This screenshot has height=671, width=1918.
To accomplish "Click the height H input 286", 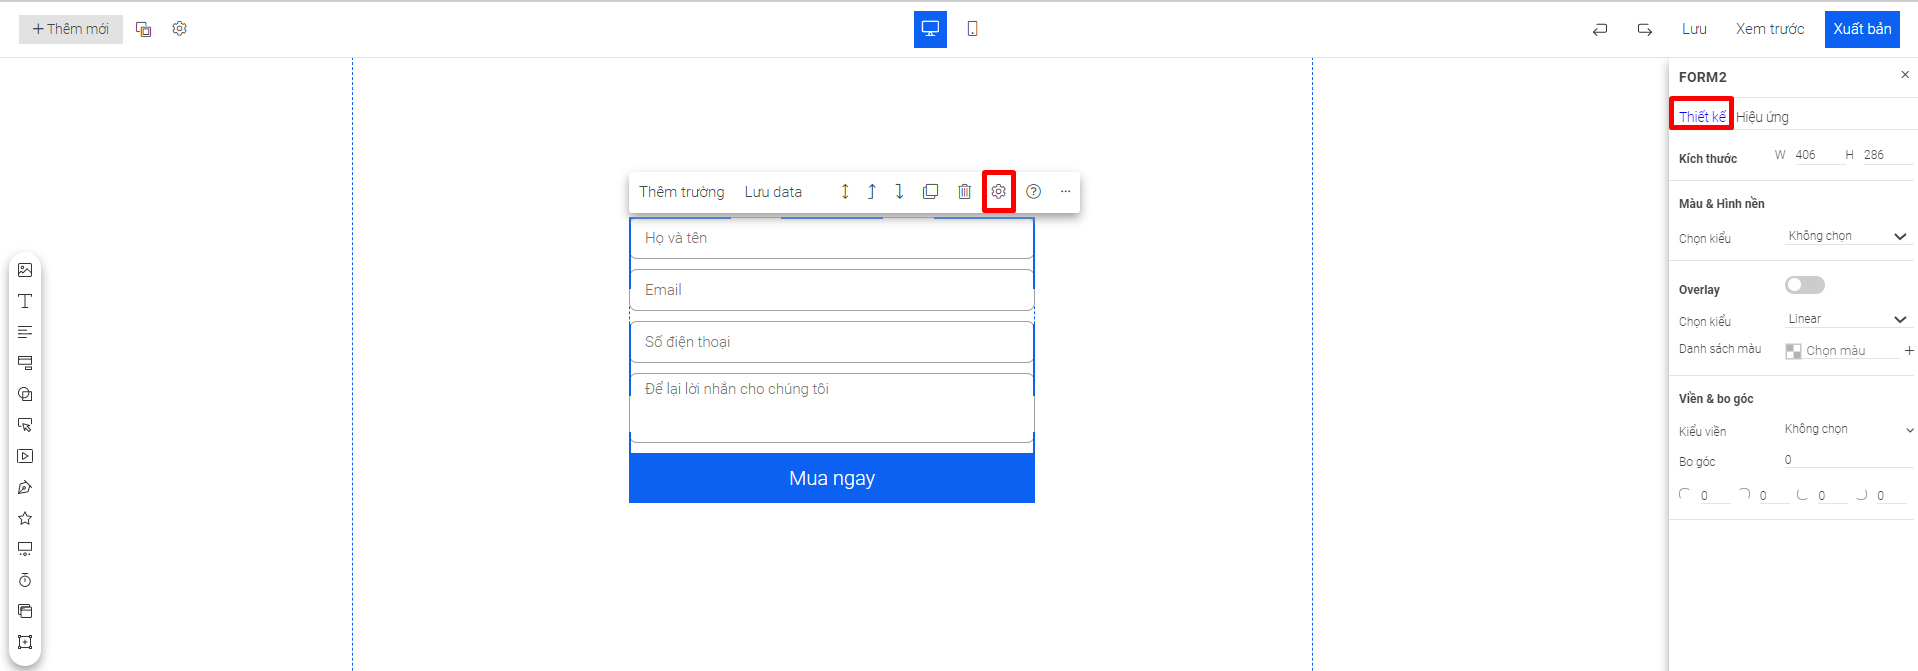I will pyautogui.click(x=1886, y=155).
